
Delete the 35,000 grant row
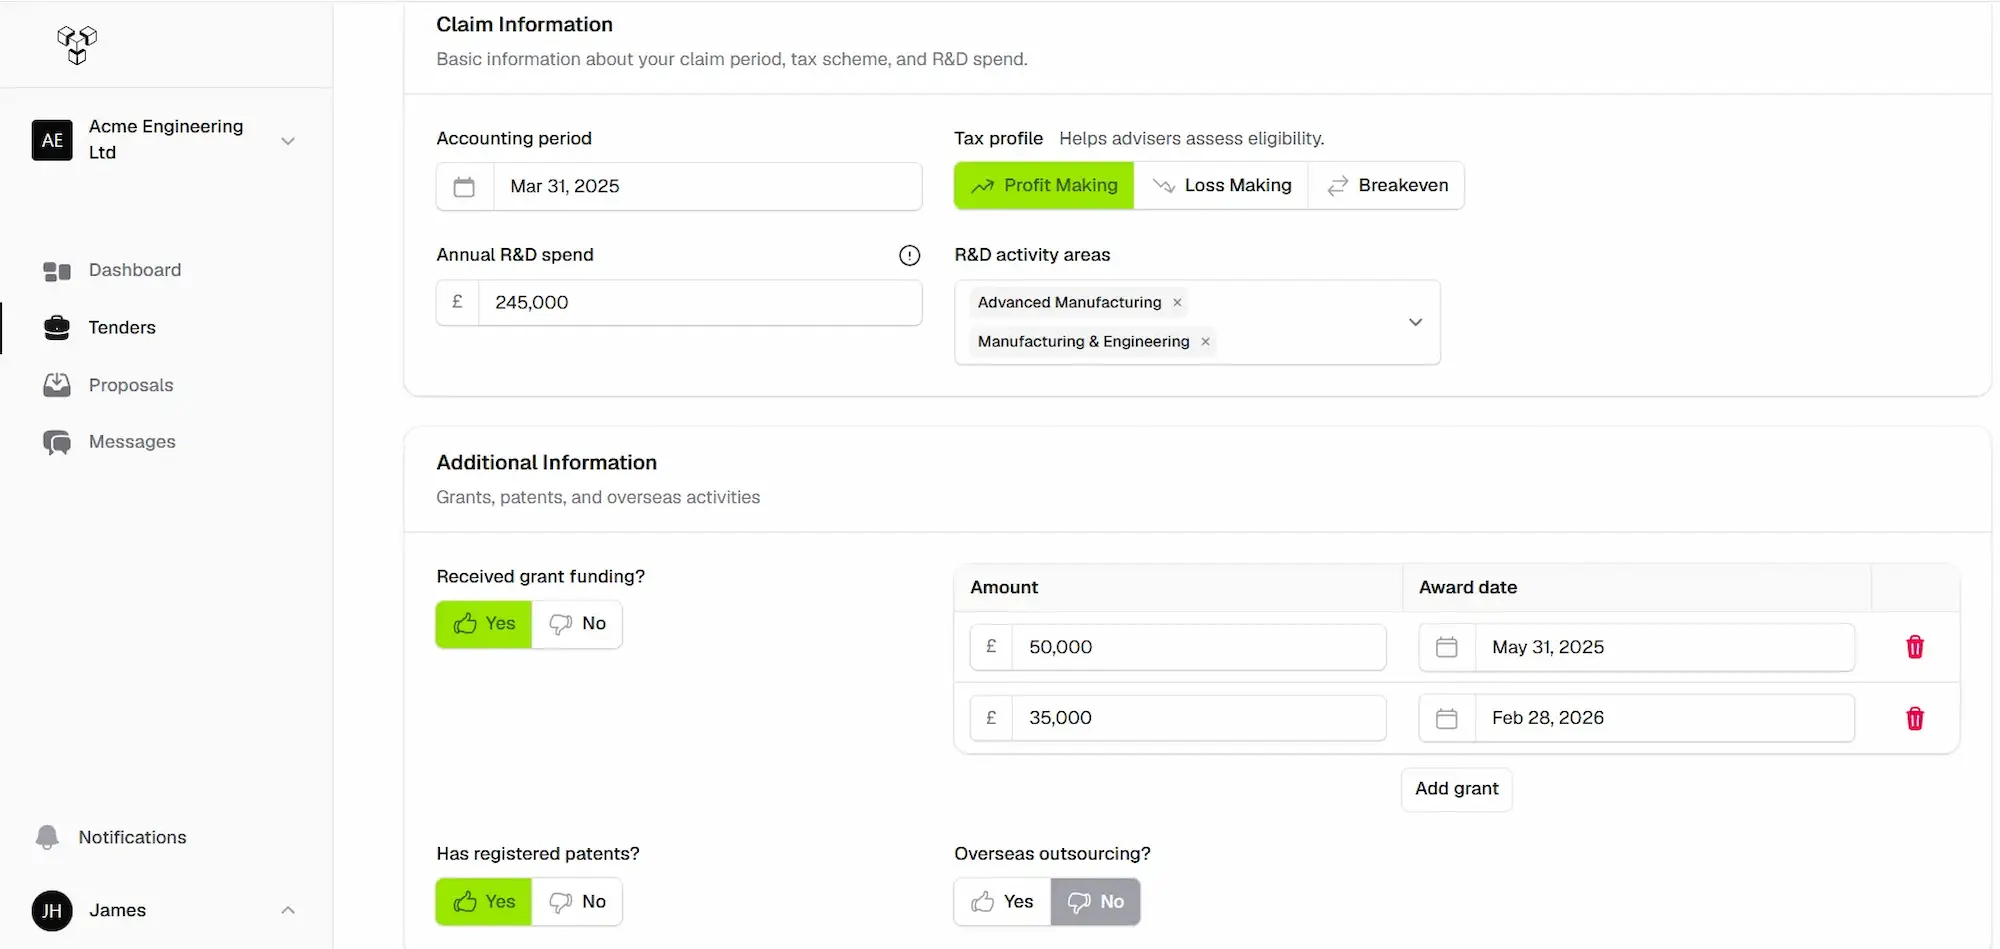coord(1915,718)
